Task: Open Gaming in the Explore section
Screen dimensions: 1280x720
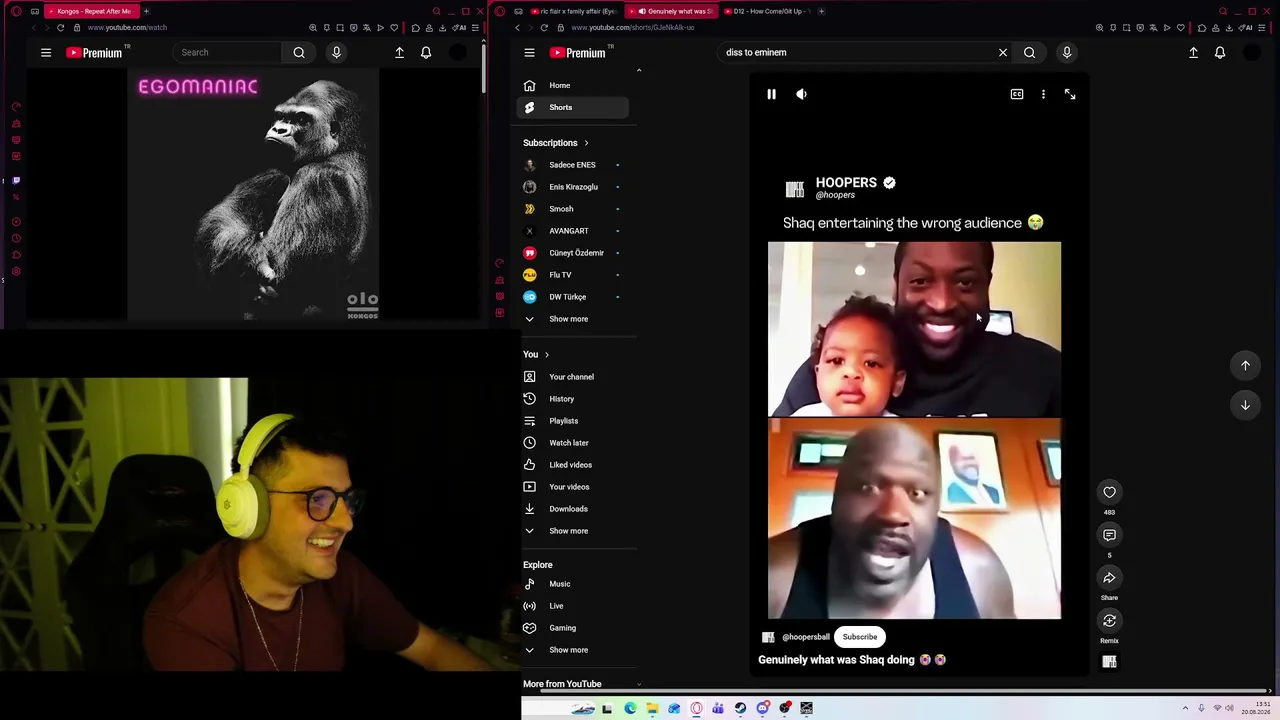Action: click(x=573, y=628)
